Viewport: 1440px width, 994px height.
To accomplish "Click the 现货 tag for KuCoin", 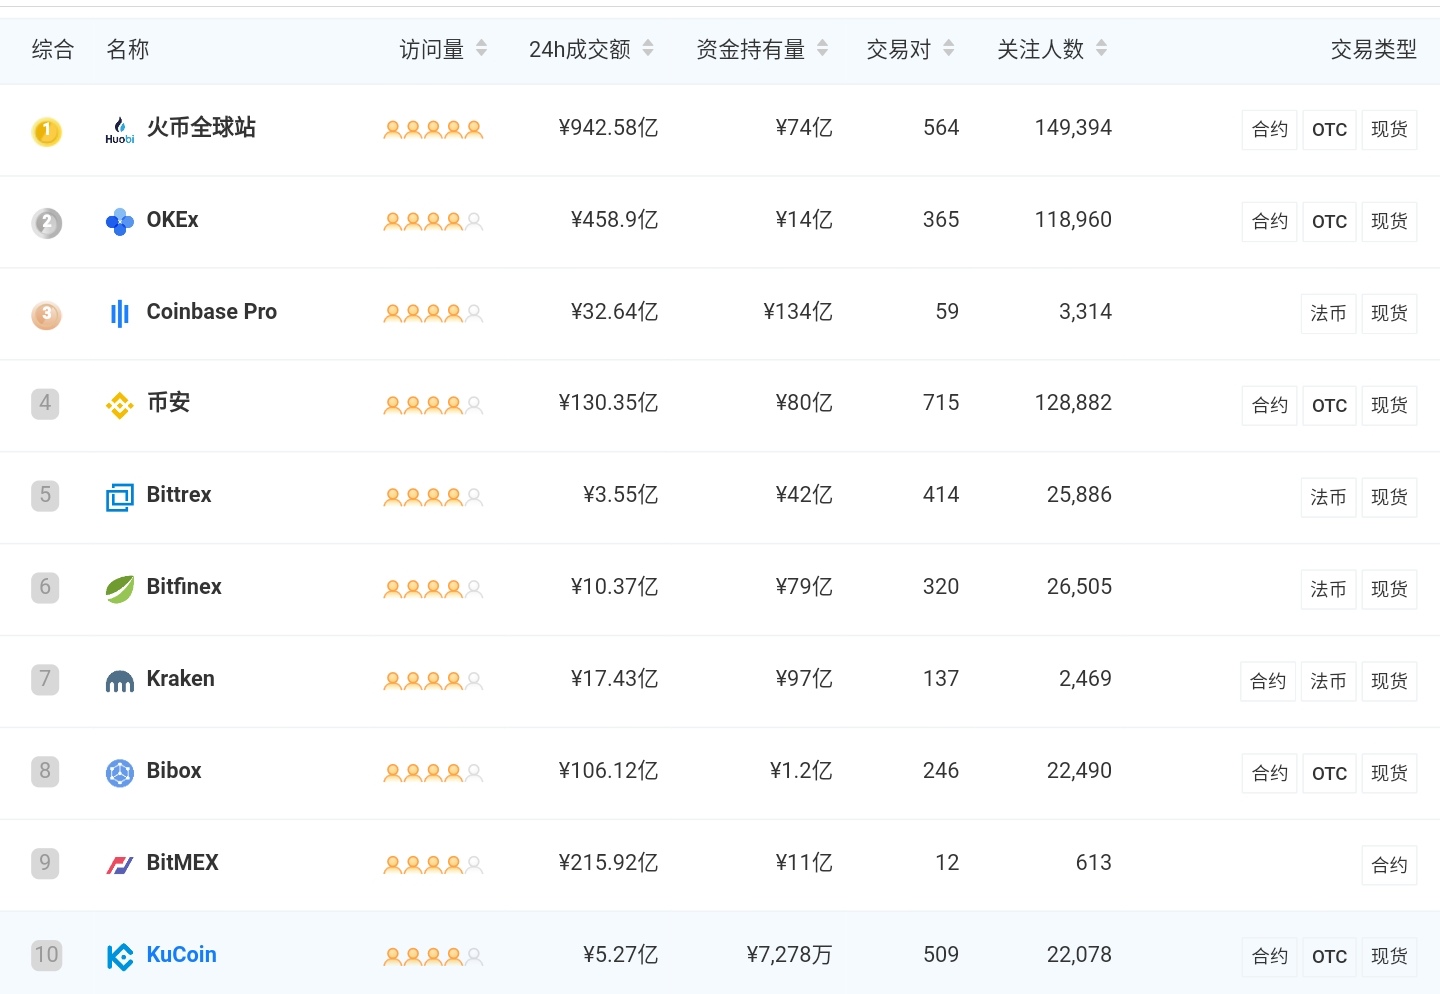I will pos(1390,957).
